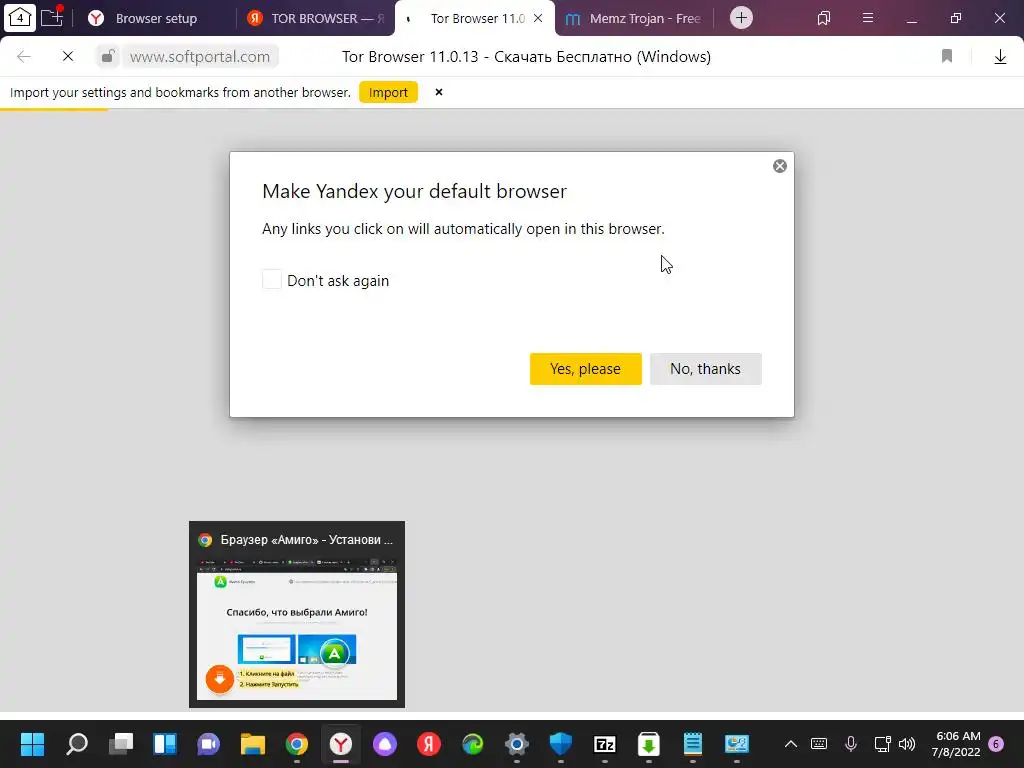Open the tab count home button
Image resolution: width=1024 pixels, height=768 pixels.
click(x=20, y=17)
